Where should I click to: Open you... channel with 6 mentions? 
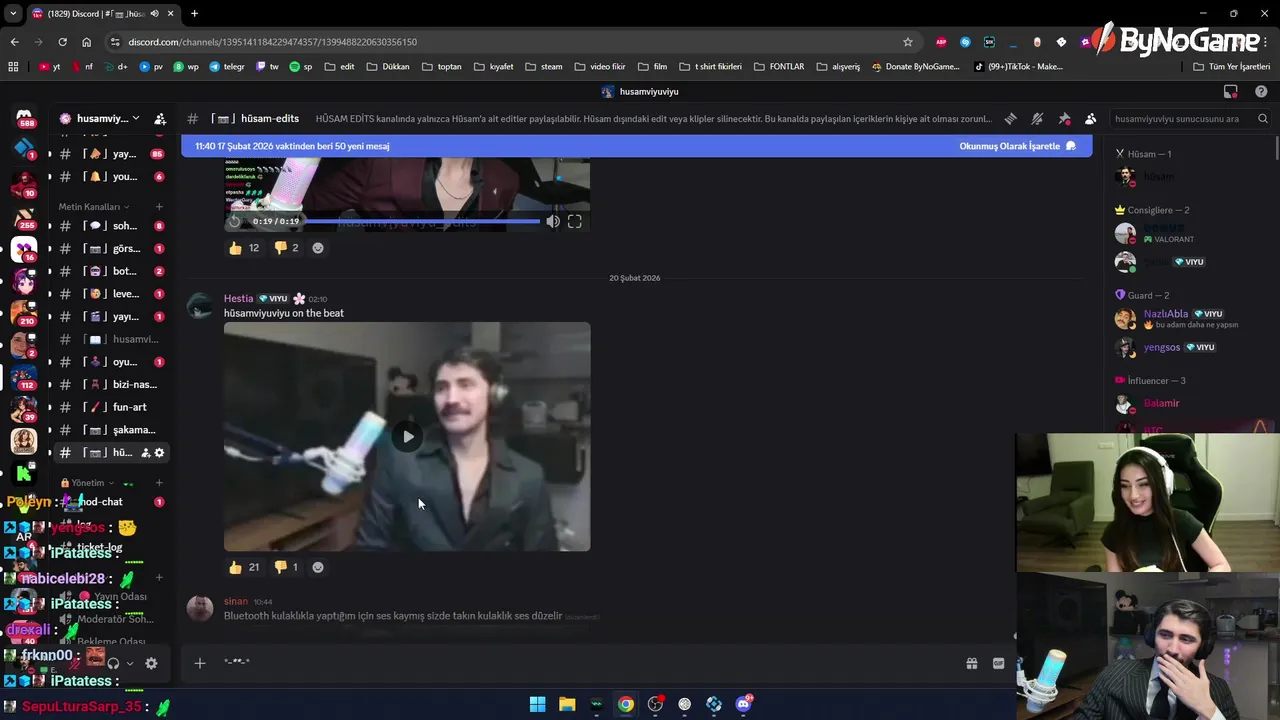click(x=110, y=176)
